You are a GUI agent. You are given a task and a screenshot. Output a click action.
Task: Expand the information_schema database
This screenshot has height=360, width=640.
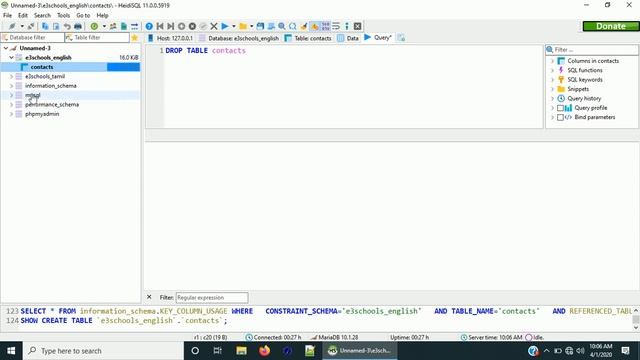pos(11,86)
